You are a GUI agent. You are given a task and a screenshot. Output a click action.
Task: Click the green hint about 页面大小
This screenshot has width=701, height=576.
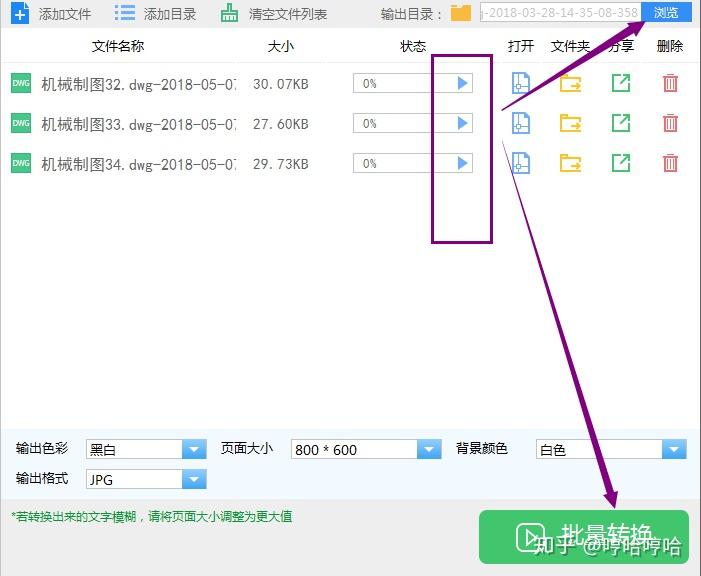pos(152,517)
